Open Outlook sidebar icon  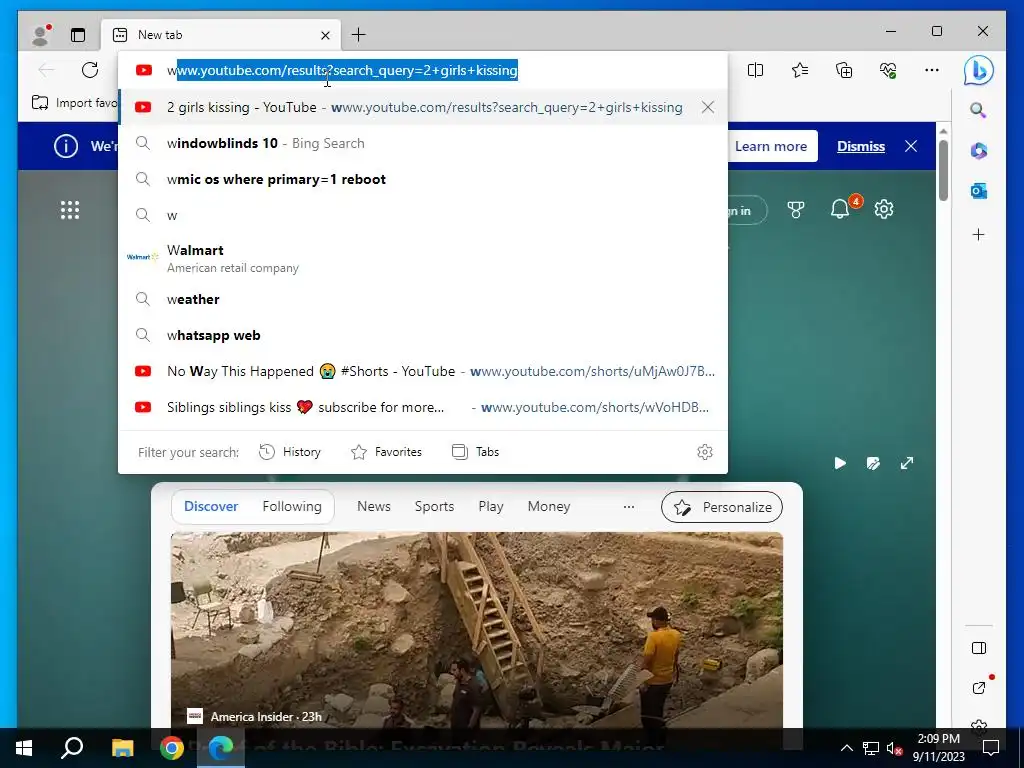[978, 191]
